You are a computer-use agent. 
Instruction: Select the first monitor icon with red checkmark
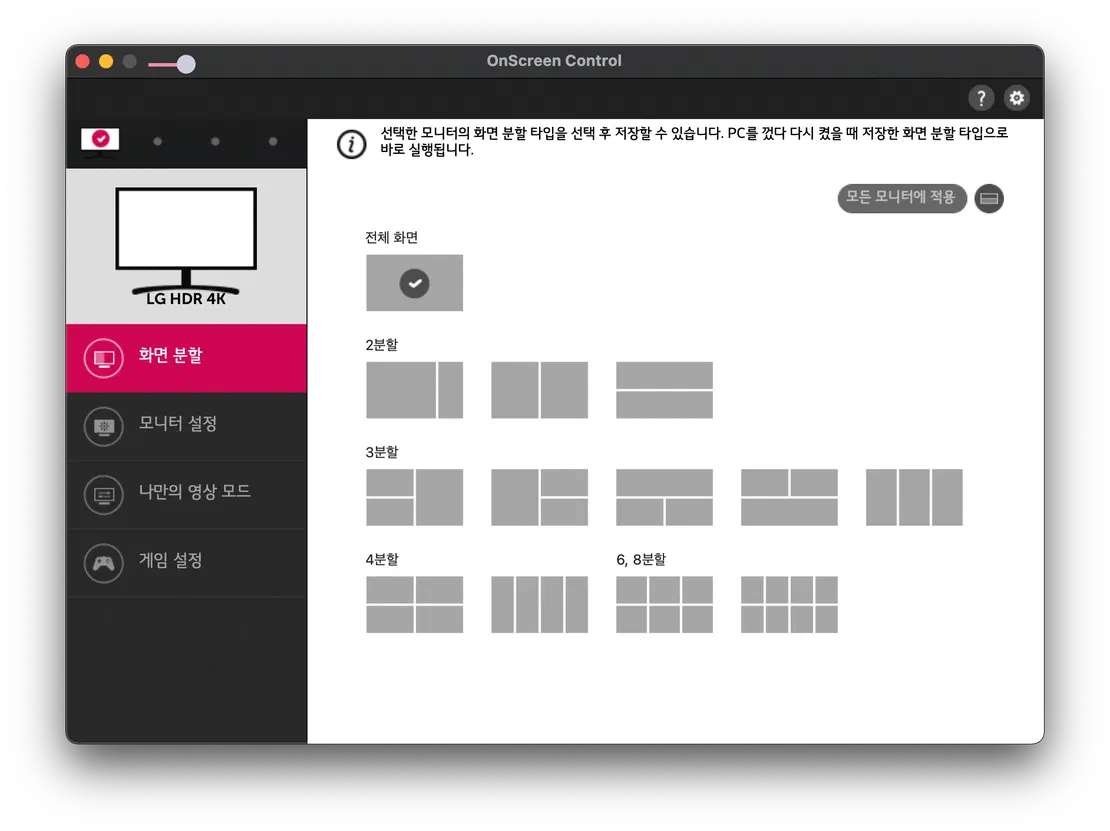click(x=100, y=140)
